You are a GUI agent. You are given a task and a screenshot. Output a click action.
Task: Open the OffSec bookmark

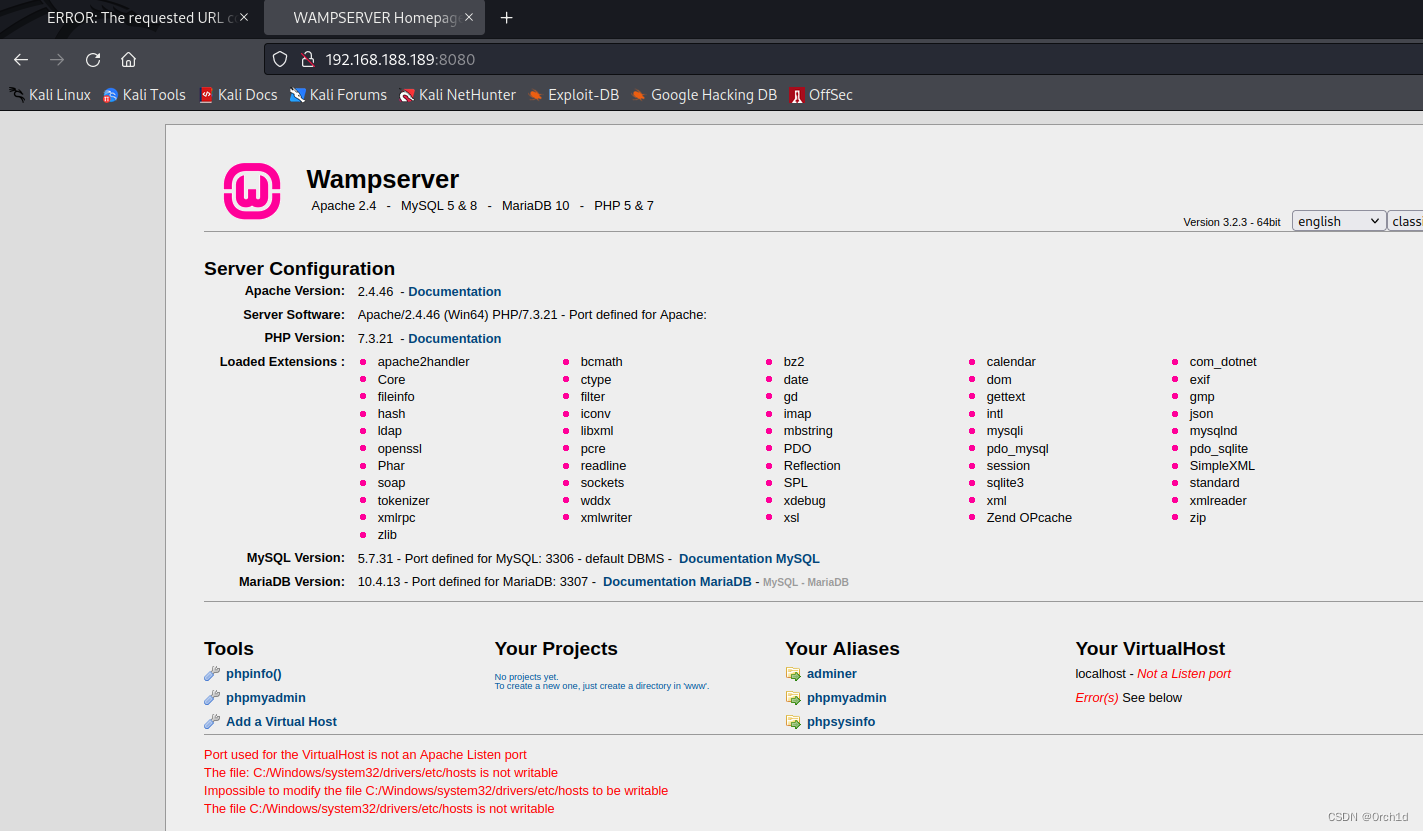click(821, 95)
